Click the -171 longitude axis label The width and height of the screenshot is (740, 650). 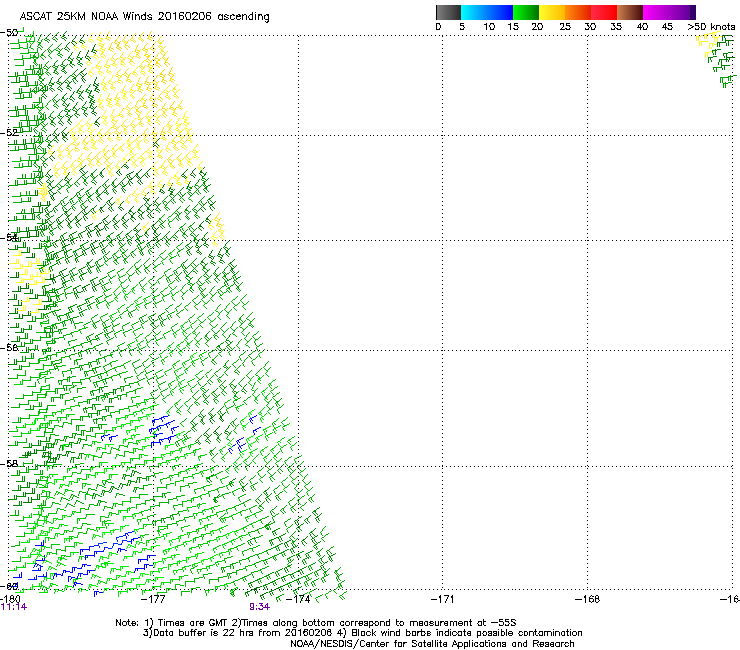443,599
